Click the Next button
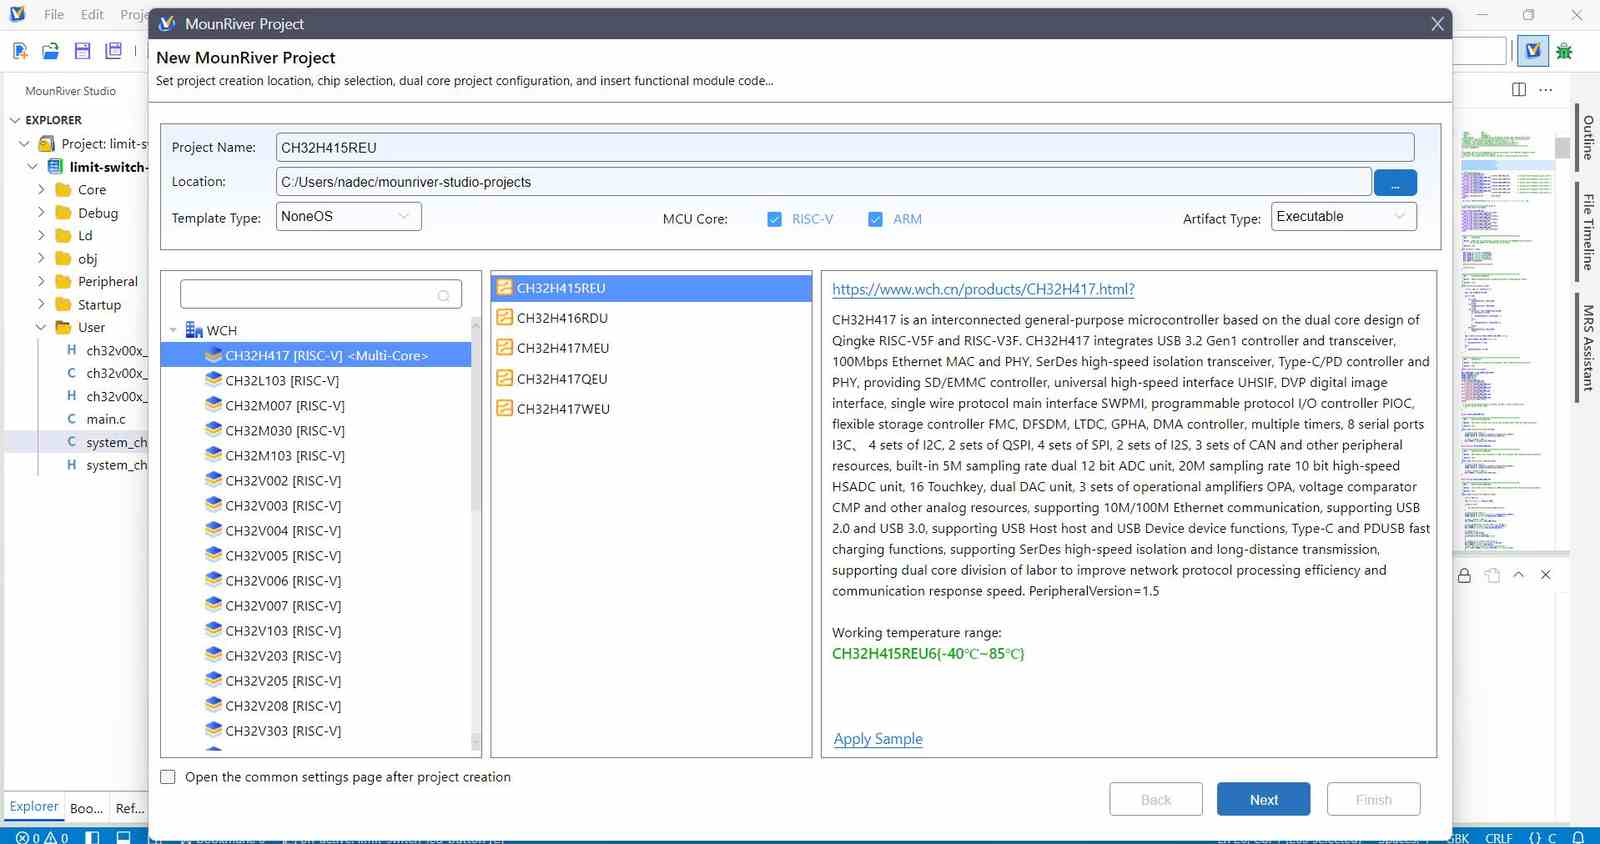 click(1264, 799)
